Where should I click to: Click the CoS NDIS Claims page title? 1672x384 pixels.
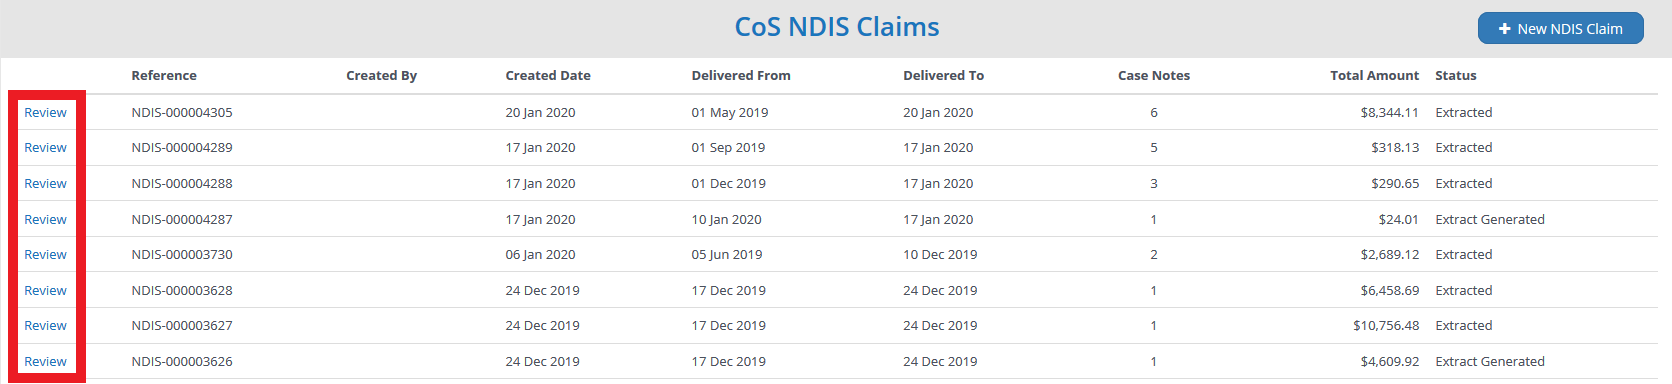click(x=837, y=27)
